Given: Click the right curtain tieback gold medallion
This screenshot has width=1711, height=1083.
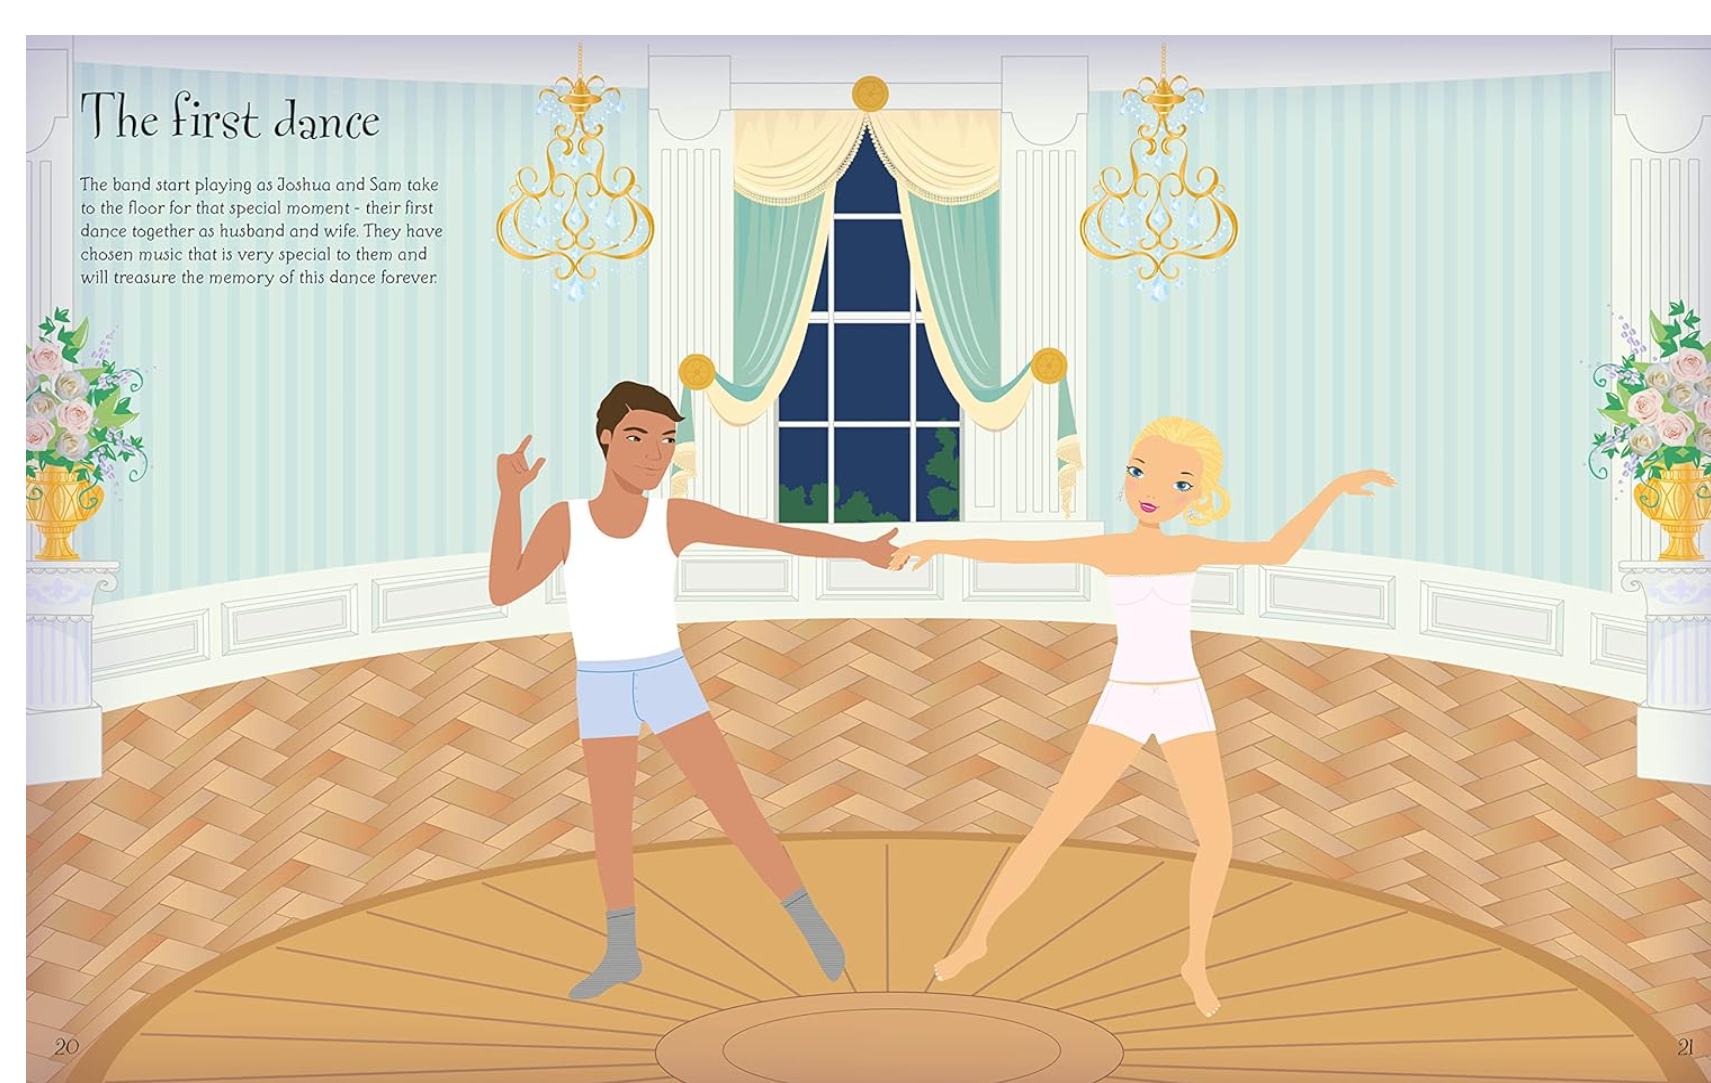Looking at the screenshot, I should click(x=1048, y=366).
